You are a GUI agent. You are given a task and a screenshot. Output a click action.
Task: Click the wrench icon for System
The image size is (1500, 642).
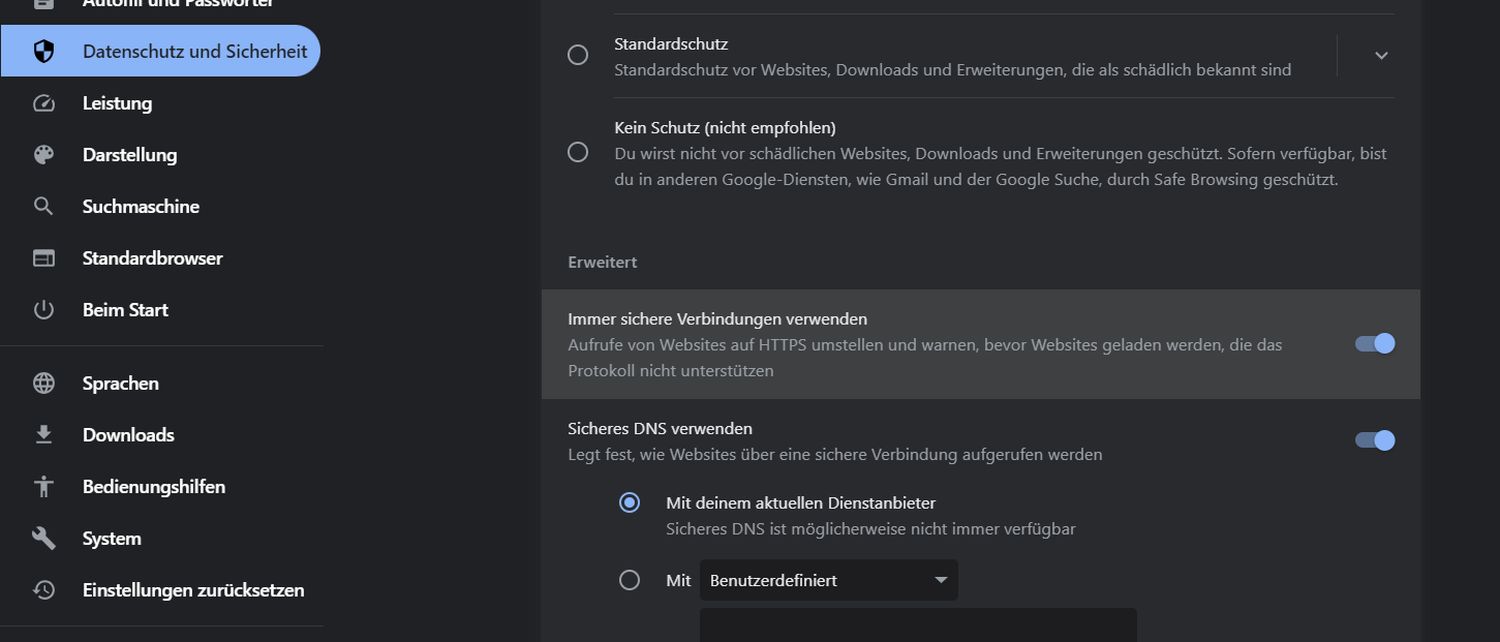[44, 538]
